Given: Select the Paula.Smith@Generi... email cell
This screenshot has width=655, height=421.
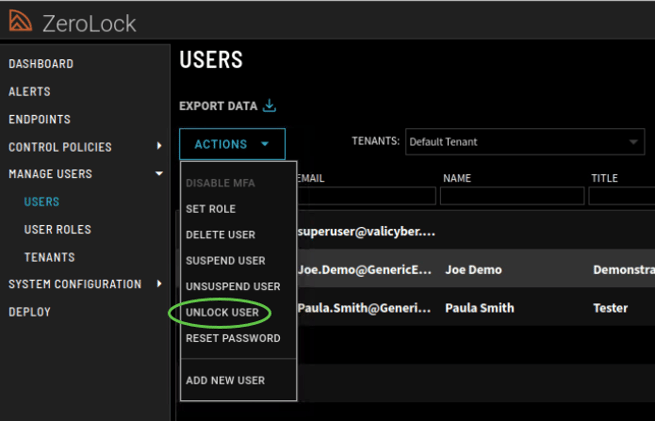Looking at the screenshot, I should (364, 308).
